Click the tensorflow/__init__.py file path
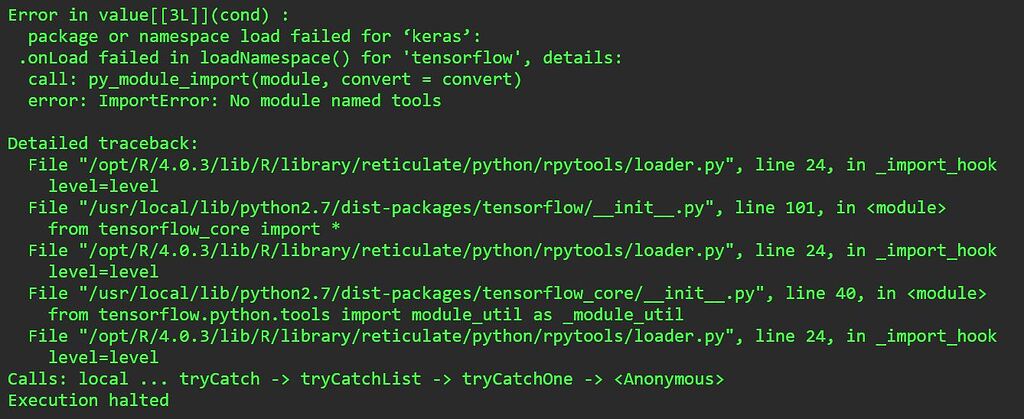This screenshot has width=1024, height=419. (x=394, y=208)
